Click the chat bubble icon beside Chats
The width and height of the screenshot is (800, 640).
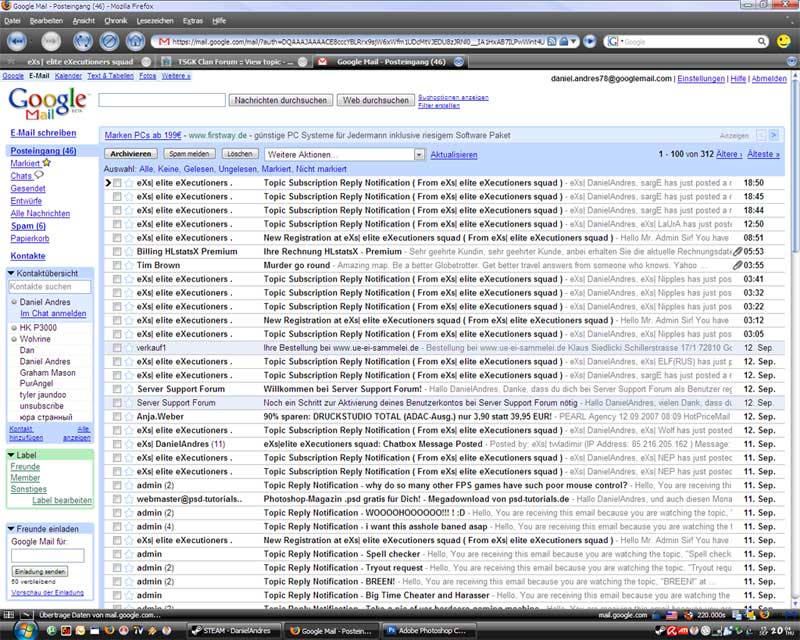(x=39, y=176)
